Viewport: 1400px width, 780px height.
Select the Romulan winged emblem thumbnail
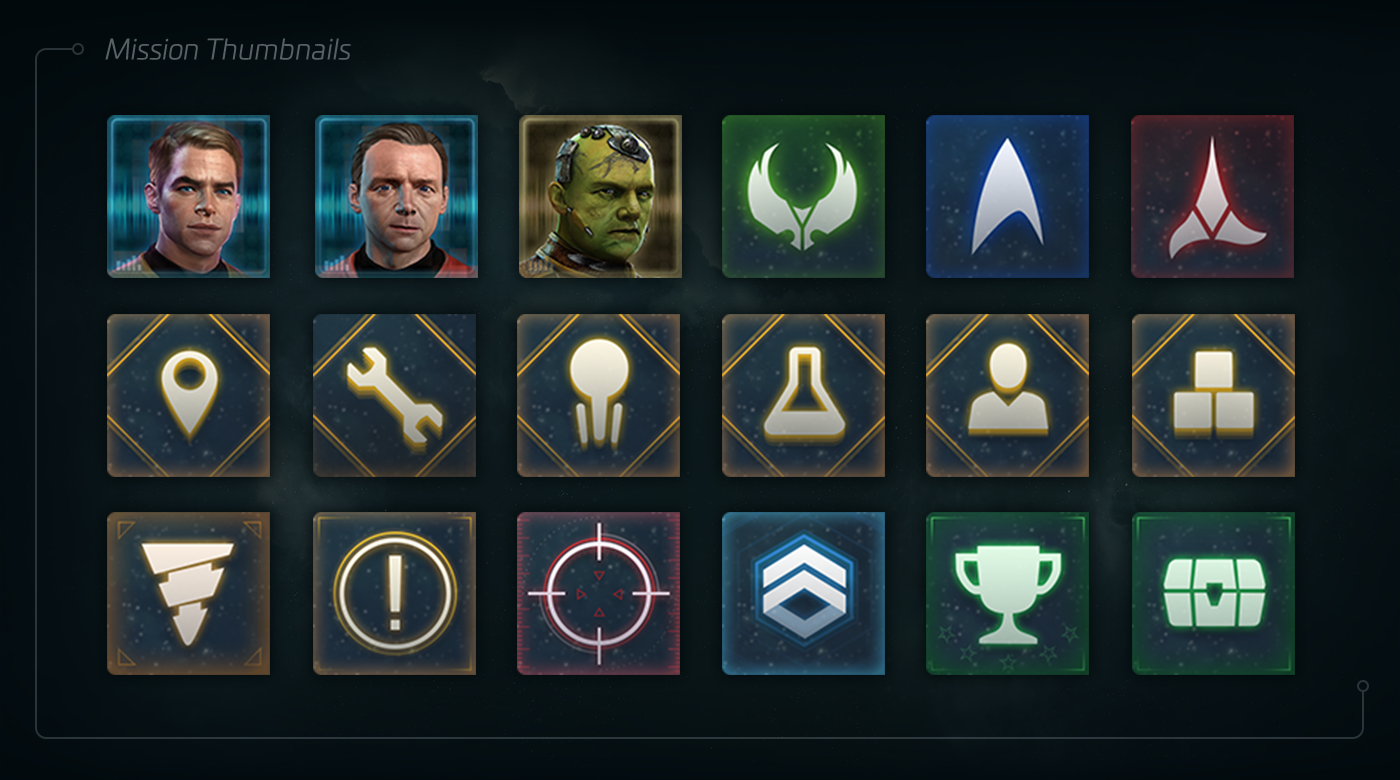pyautogui.click(x=804, y=197)
